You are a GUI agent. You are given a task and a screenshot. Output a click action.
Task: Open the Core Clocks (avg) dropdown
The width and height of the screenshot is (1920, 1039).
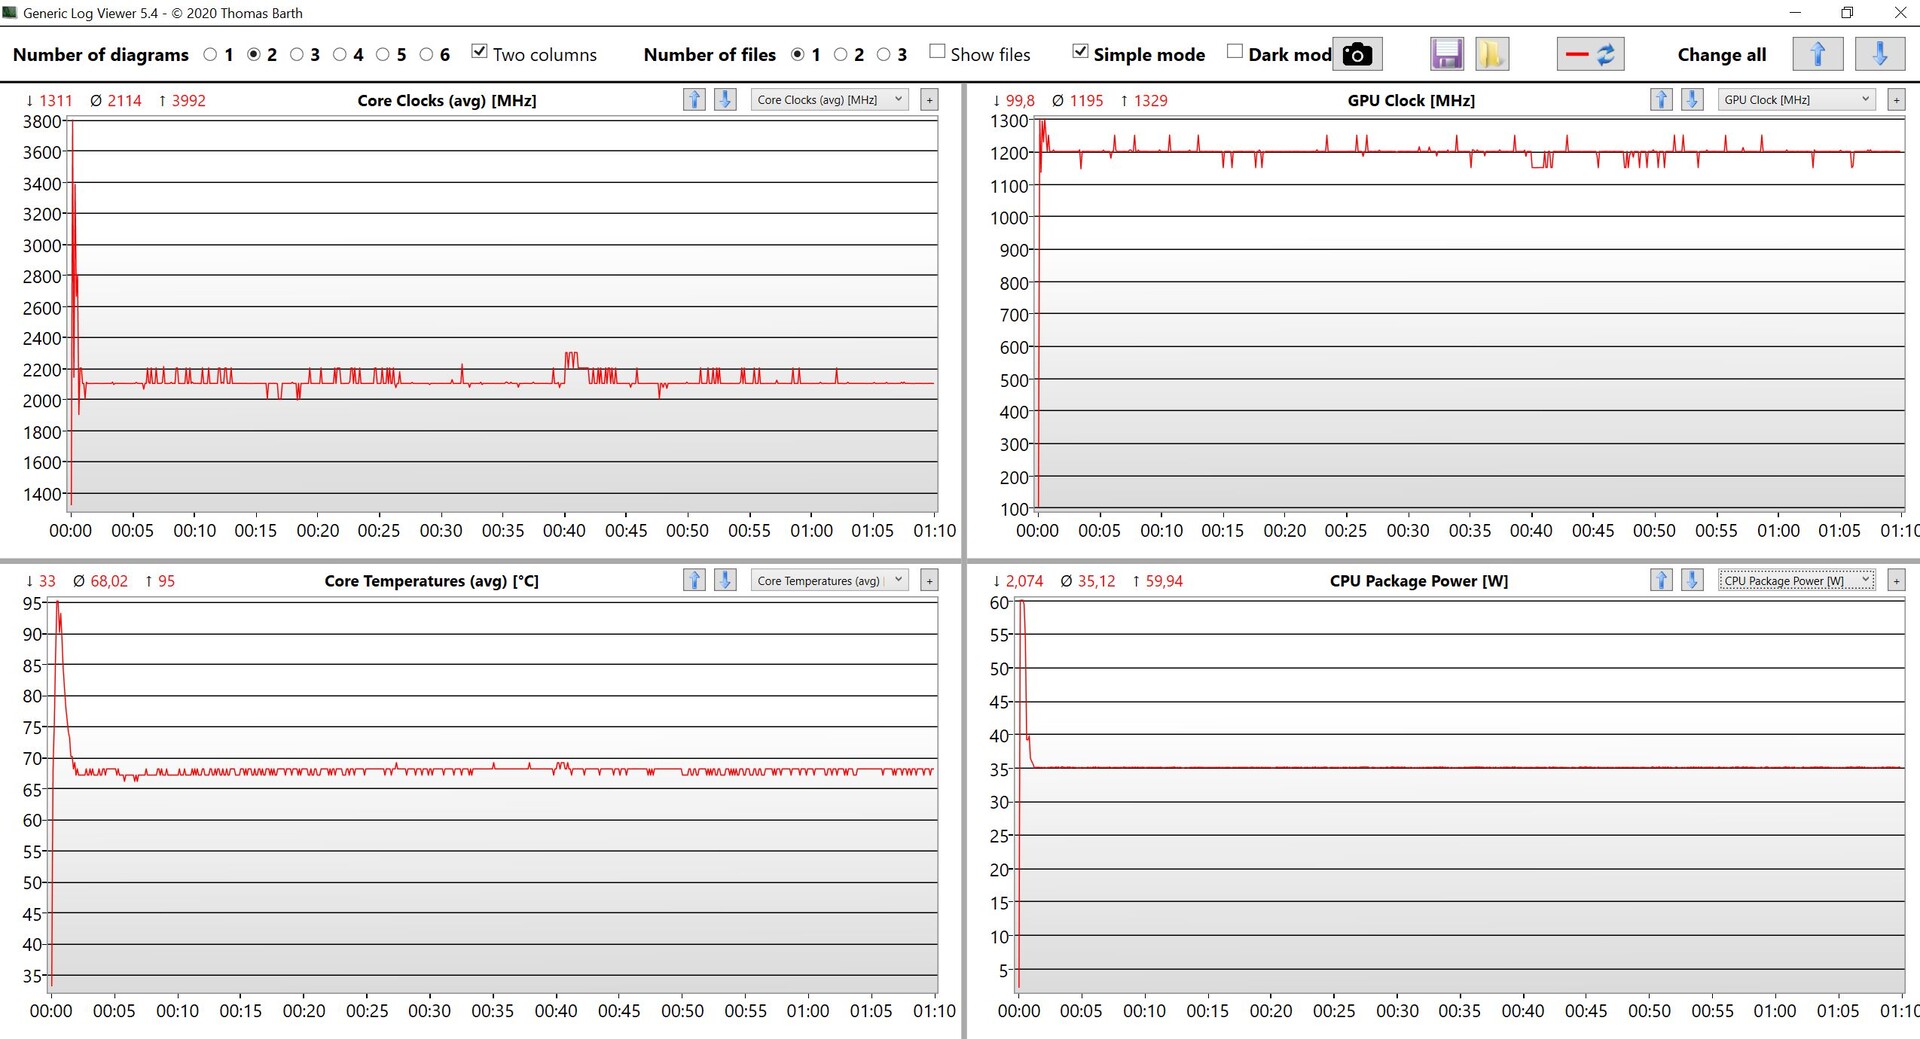click(829, 100)
